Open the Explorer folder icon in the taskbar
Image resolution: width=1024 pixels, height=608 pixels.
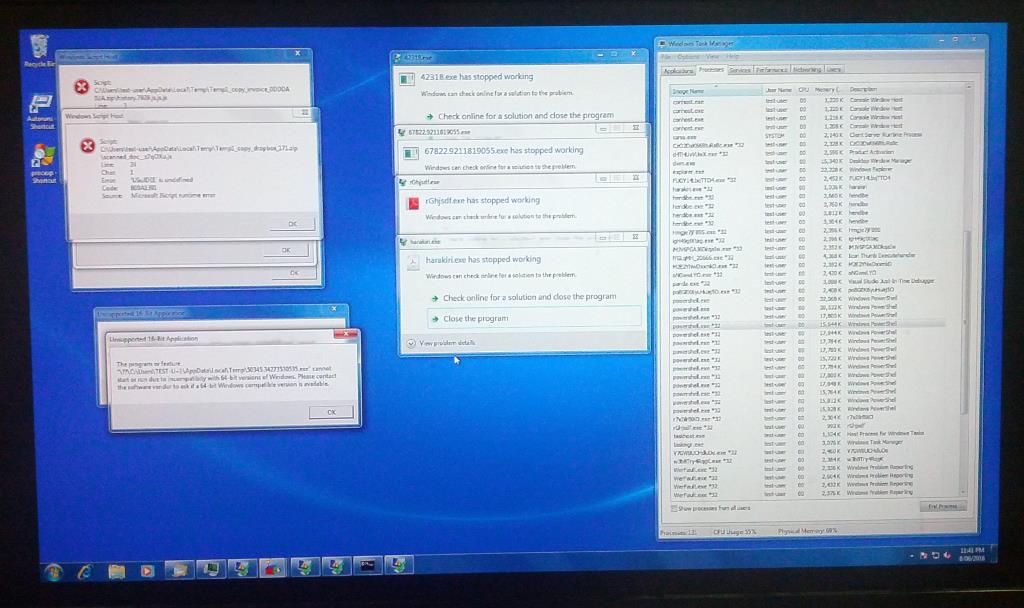click(116, 571)
